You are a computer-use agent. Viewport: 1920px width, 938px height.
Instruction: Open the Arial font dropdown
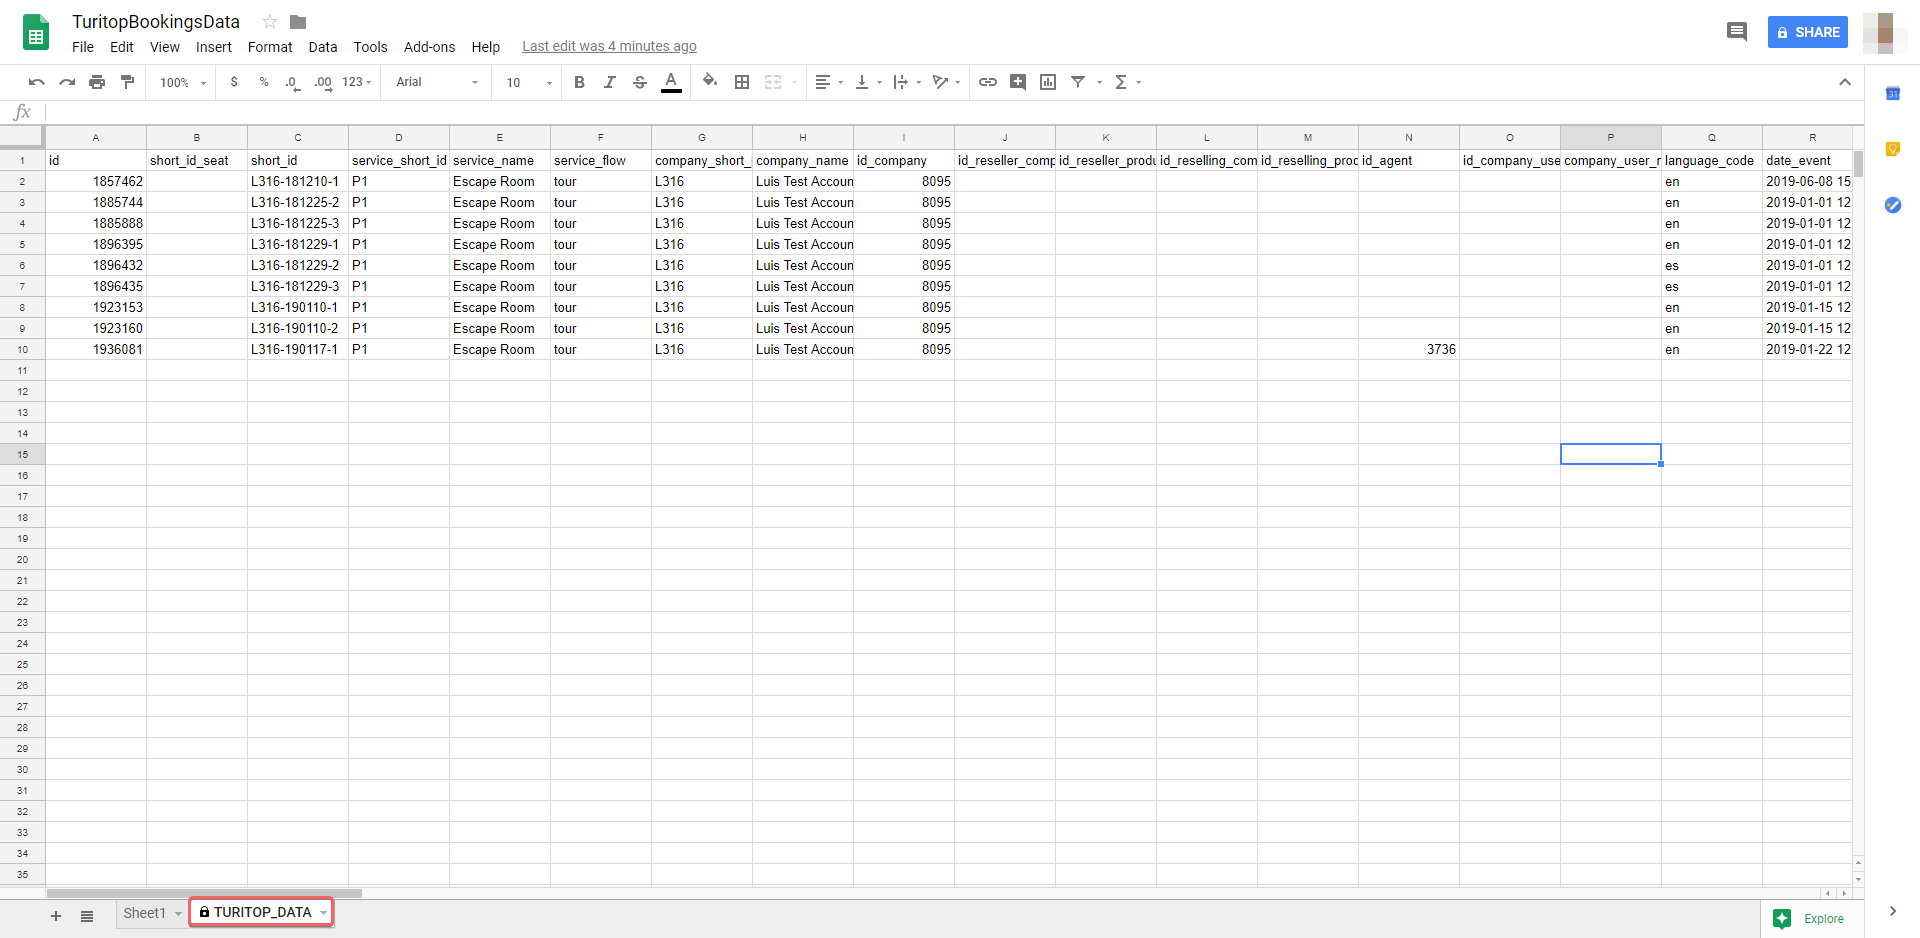[x=437, y=82]
